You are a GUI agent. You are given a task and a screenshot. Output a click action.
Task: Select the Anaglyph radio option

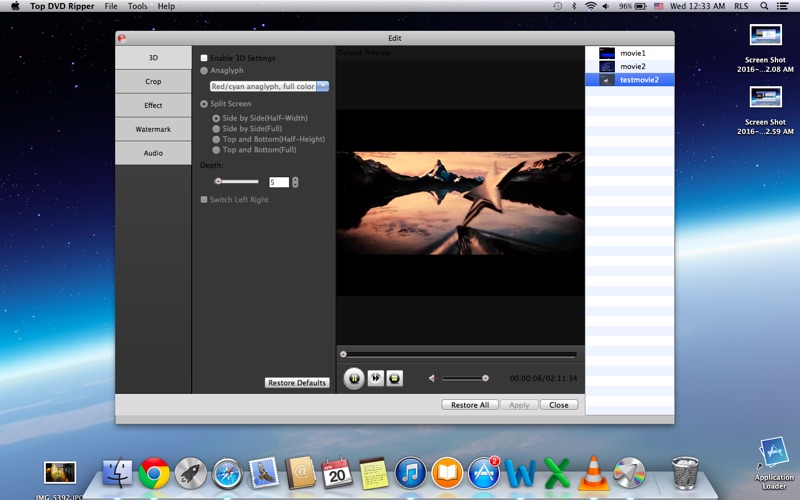click(204, 71)
